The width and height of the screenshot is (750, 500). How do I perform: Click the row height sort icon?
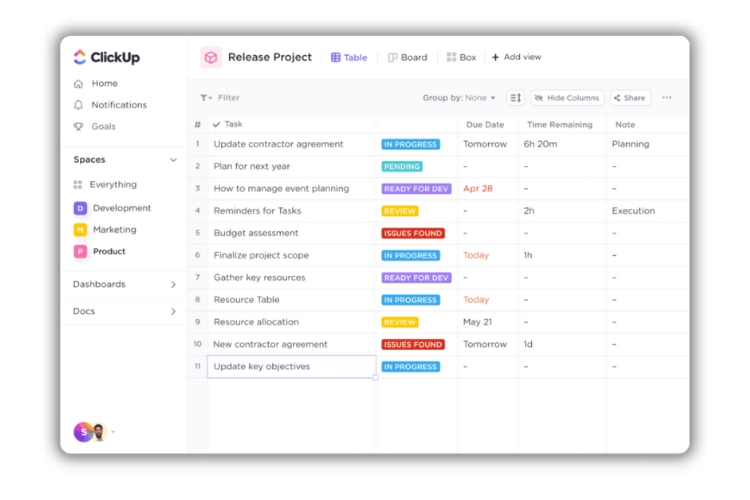[x=515, y=98]
